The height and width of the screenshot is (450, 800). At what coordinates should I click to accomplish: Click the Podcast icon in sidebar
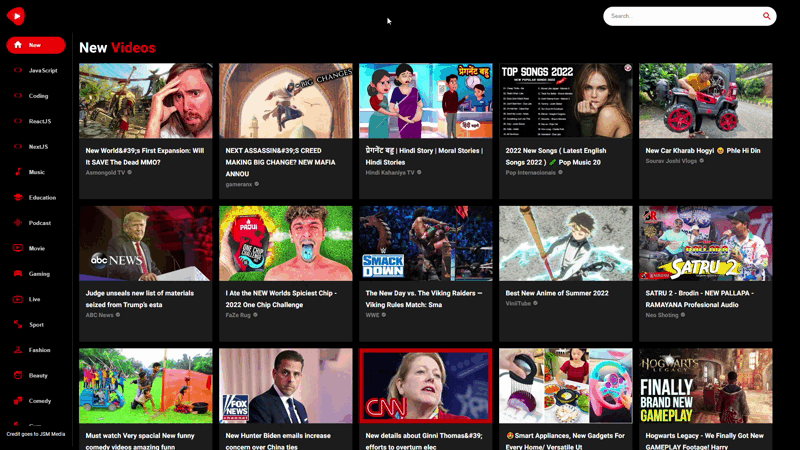18,223
